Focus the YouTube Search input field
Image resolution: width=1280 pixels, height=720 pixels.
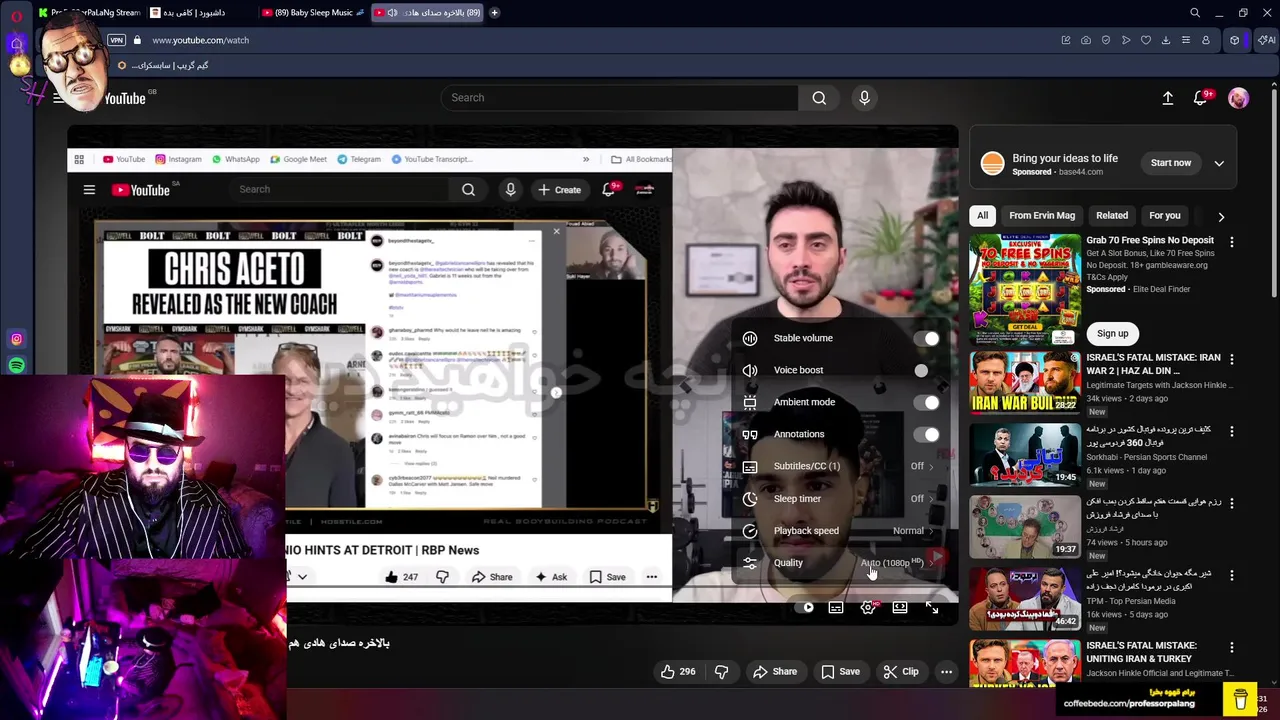(619, 98)
